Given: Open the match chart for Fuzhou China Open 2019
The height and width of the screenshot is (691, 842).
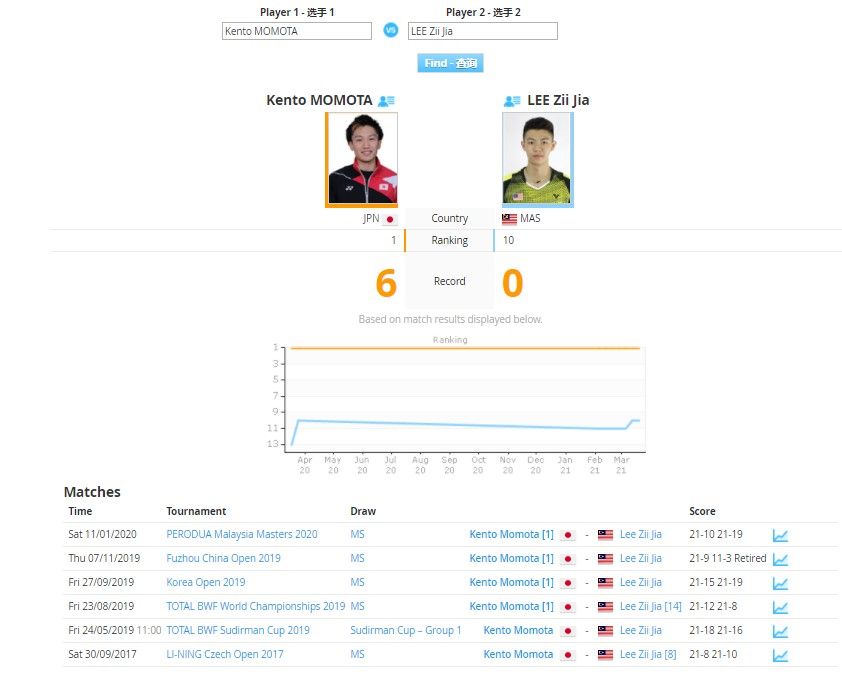Looking at the screenshot, I should [x=780, y=558].
